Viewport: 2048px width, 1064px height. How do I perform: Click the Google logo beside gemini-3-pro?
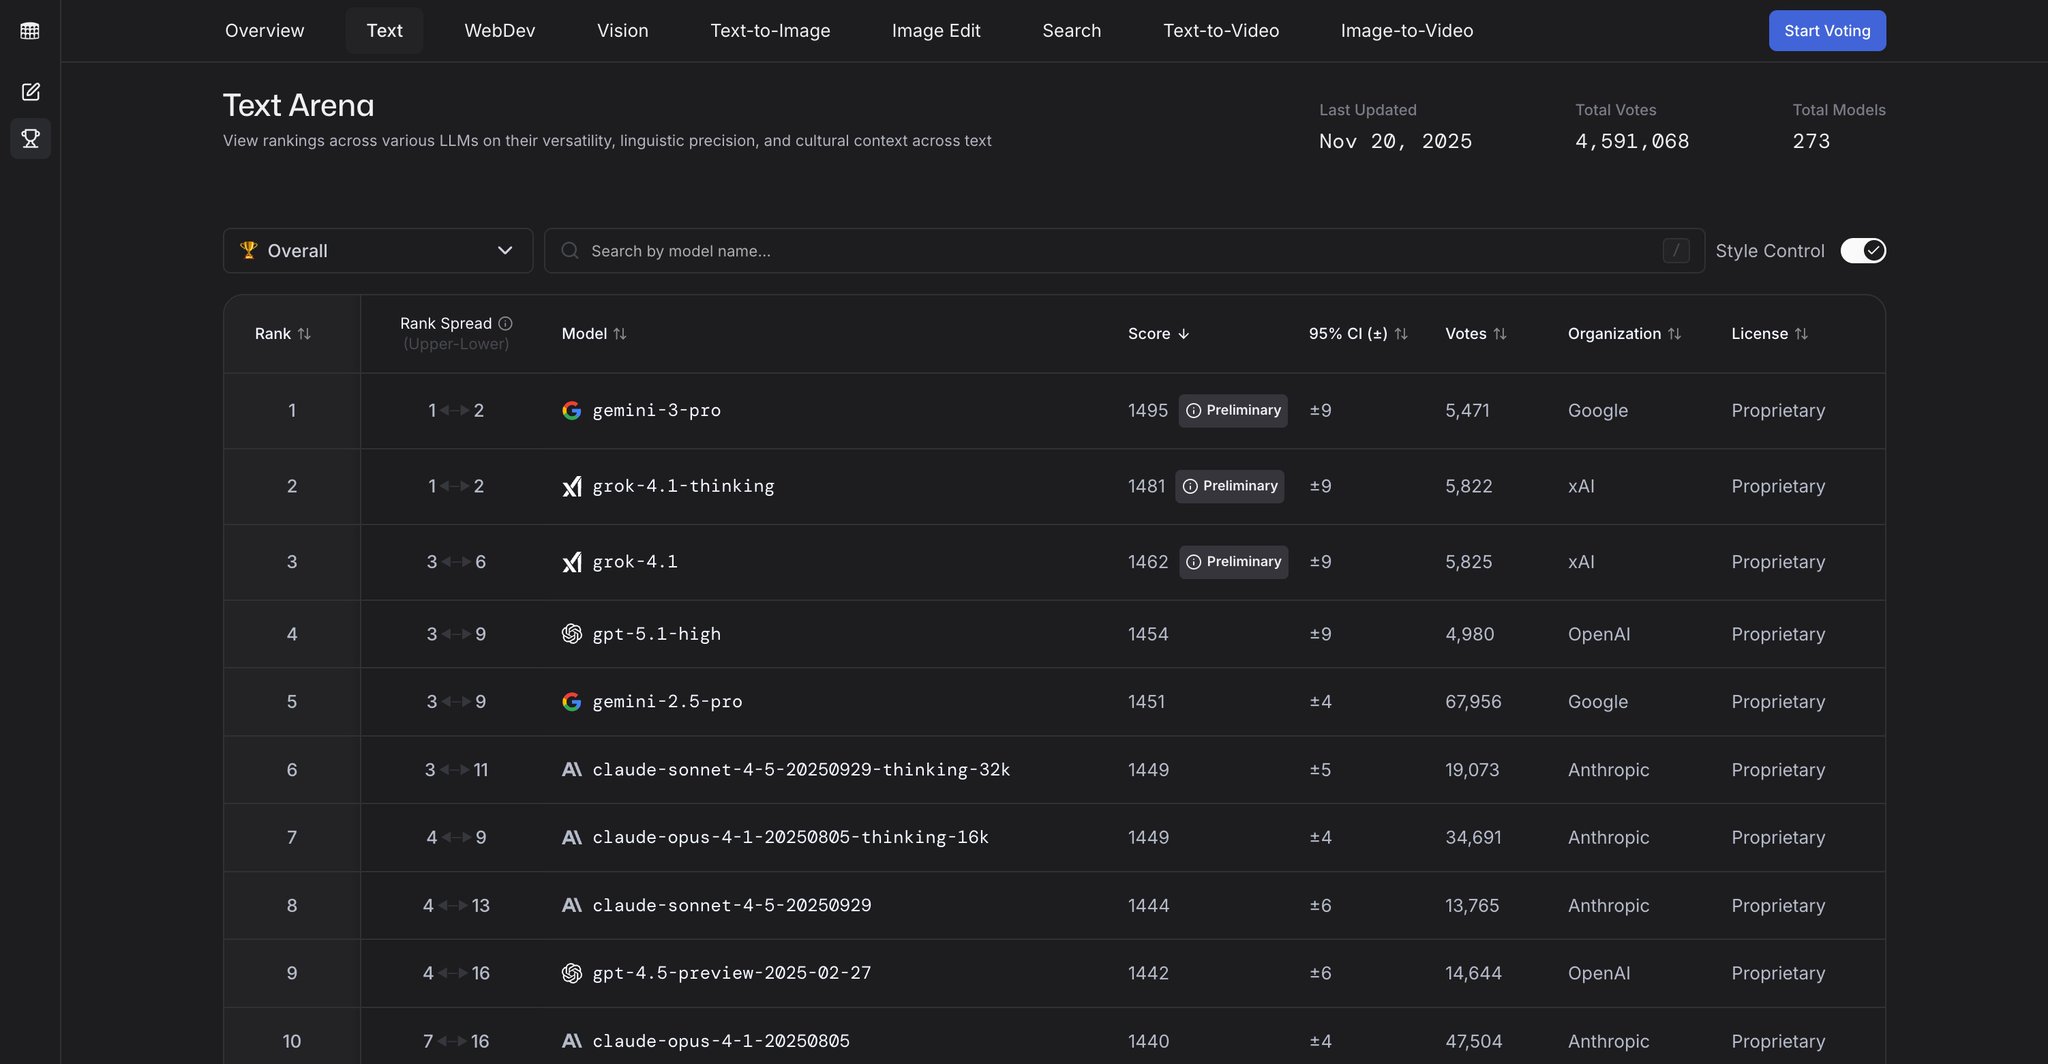click(x=572, y=411)
